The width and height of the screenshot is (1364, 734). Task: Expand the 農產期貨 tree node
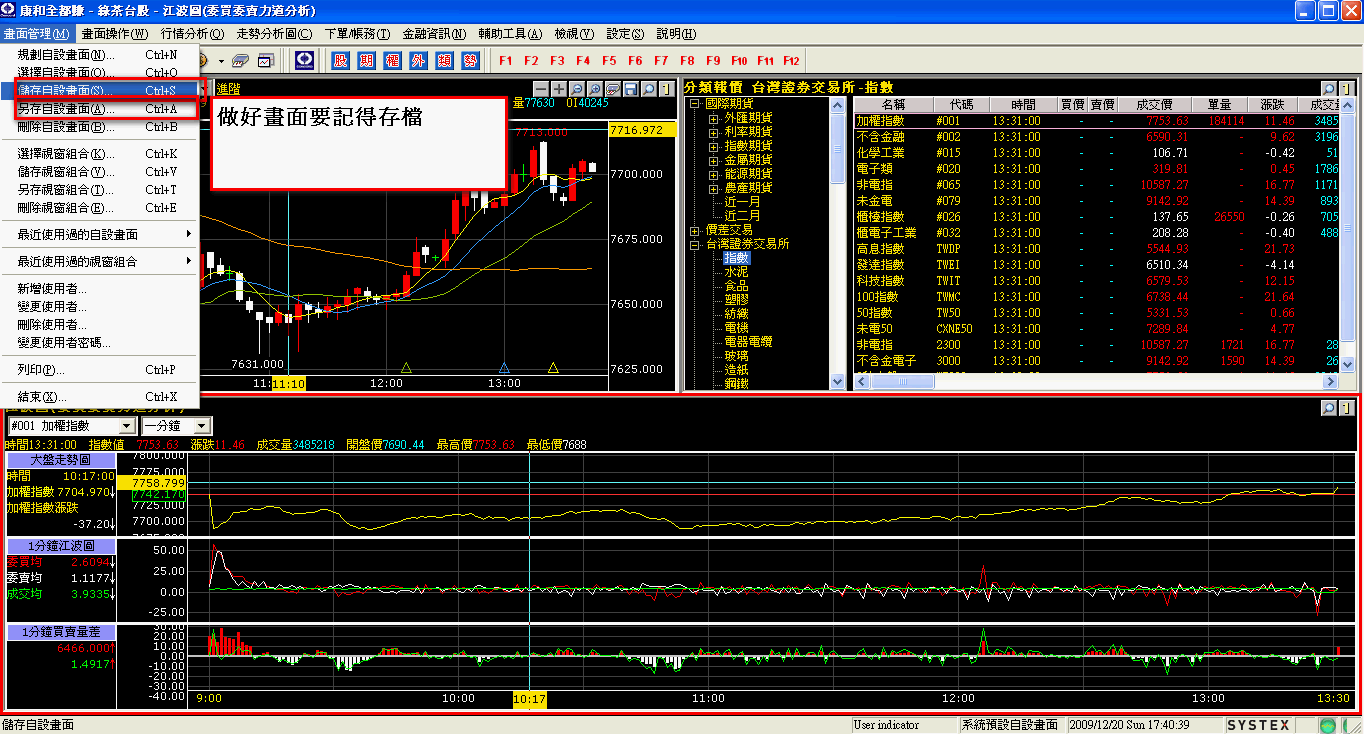tap(714, 188)
